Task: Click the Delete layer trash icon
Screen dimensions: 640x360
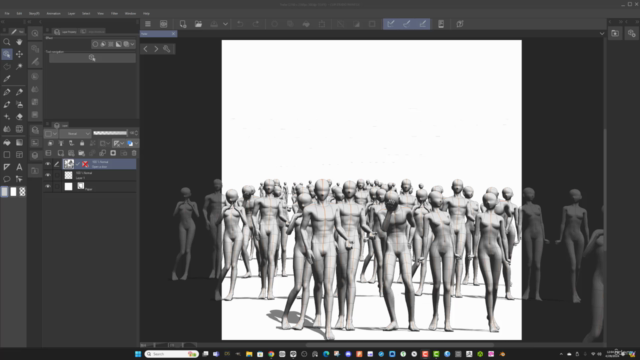Action: point(134,153)
